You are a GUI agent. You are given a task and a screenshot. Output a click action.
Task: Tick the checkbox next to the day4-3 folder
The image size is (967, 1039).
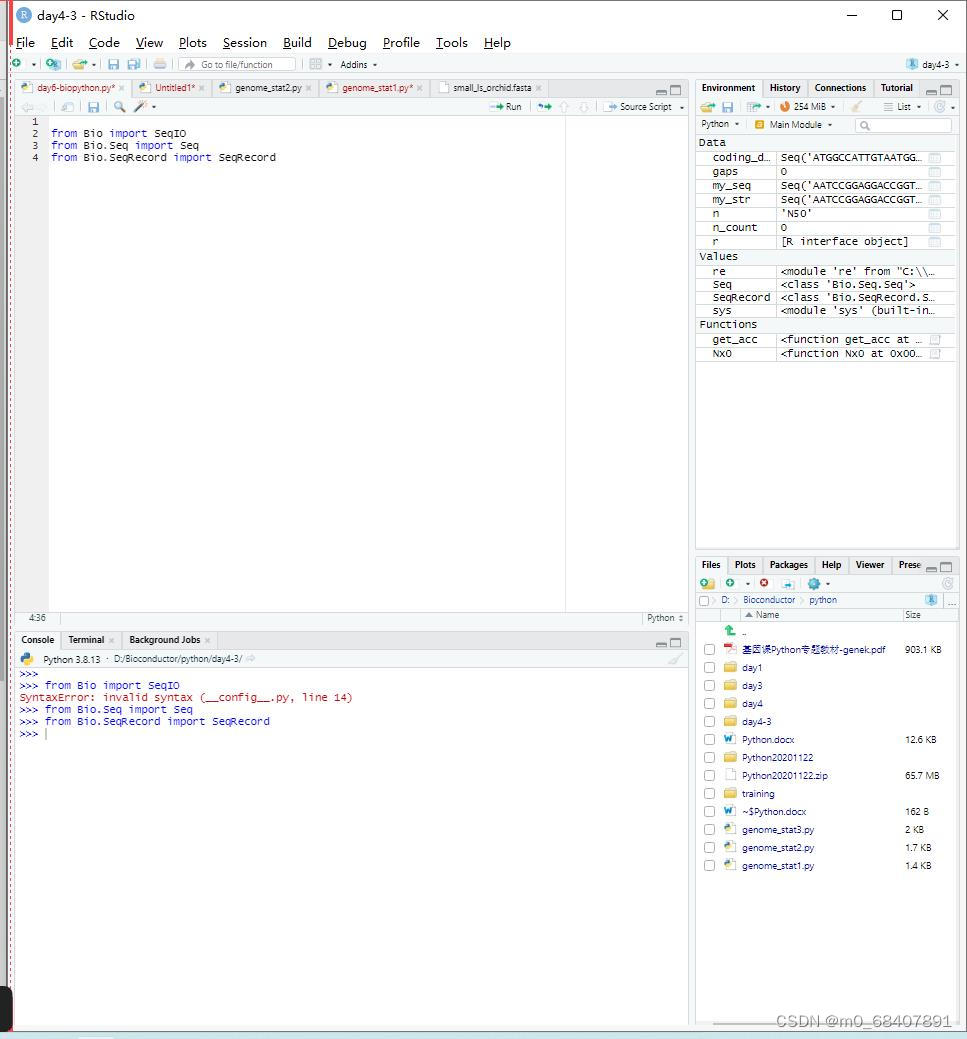click(x=709, y=722)
